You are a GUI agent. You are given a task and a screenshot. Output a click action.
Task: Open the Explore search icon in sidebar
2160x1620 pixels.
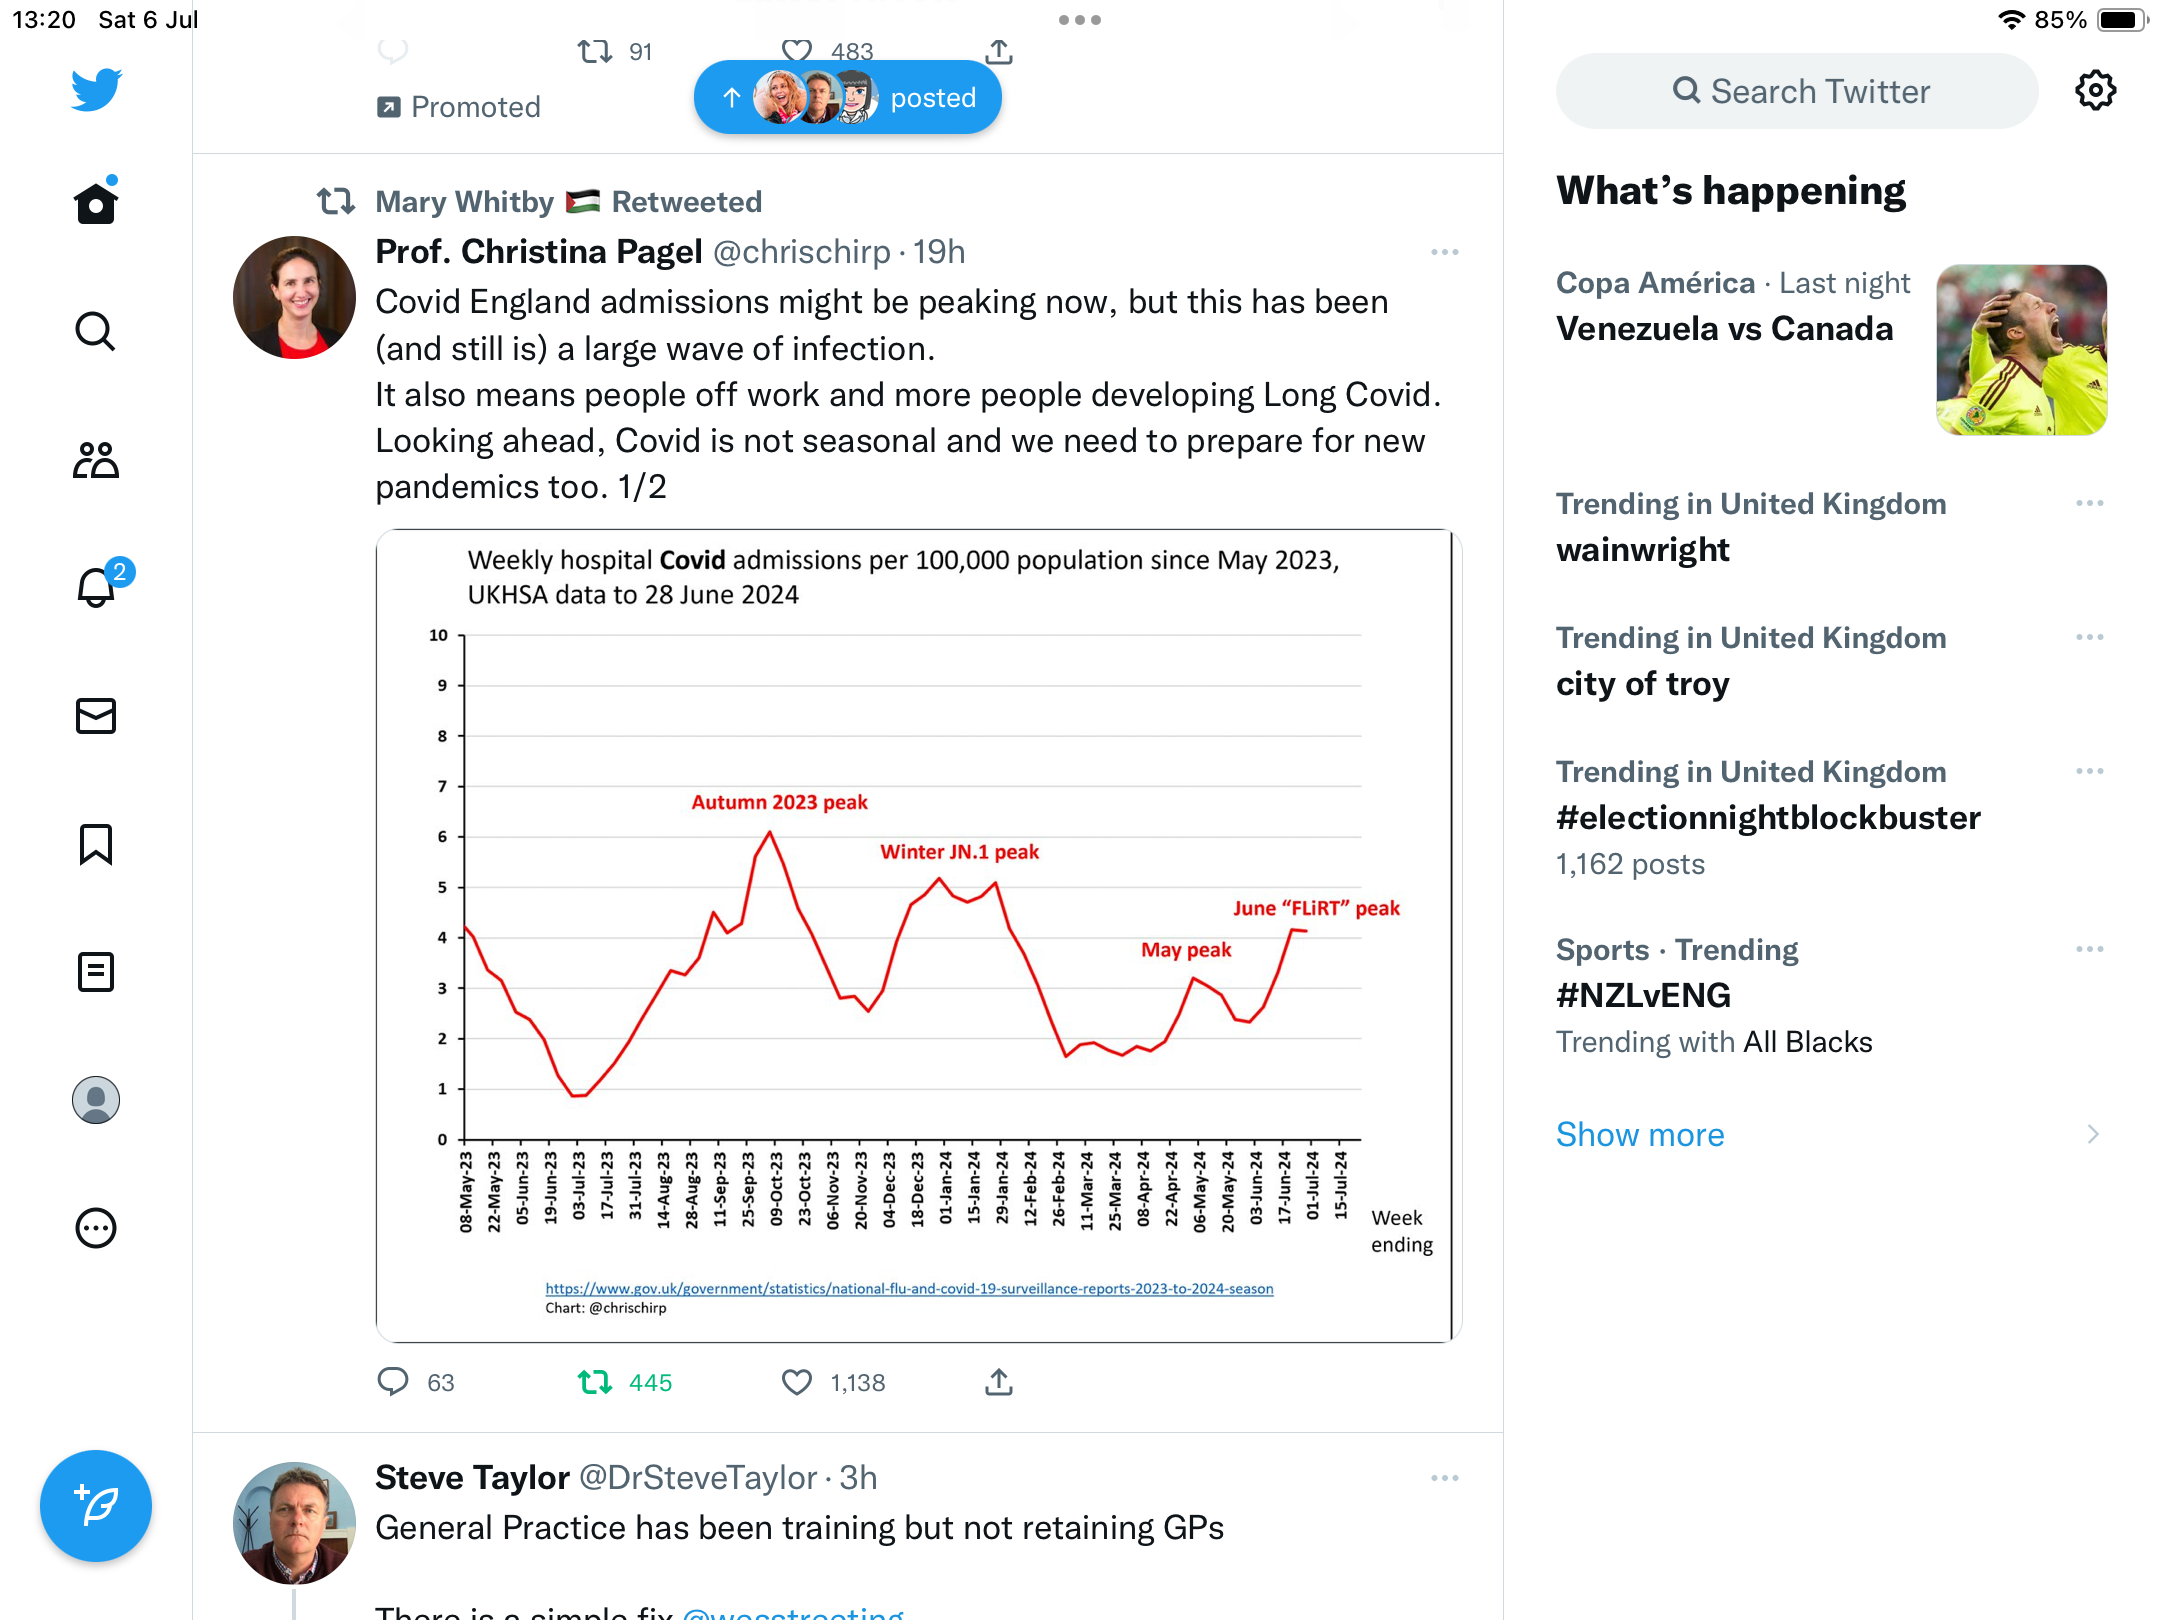[x=96, y=332]
